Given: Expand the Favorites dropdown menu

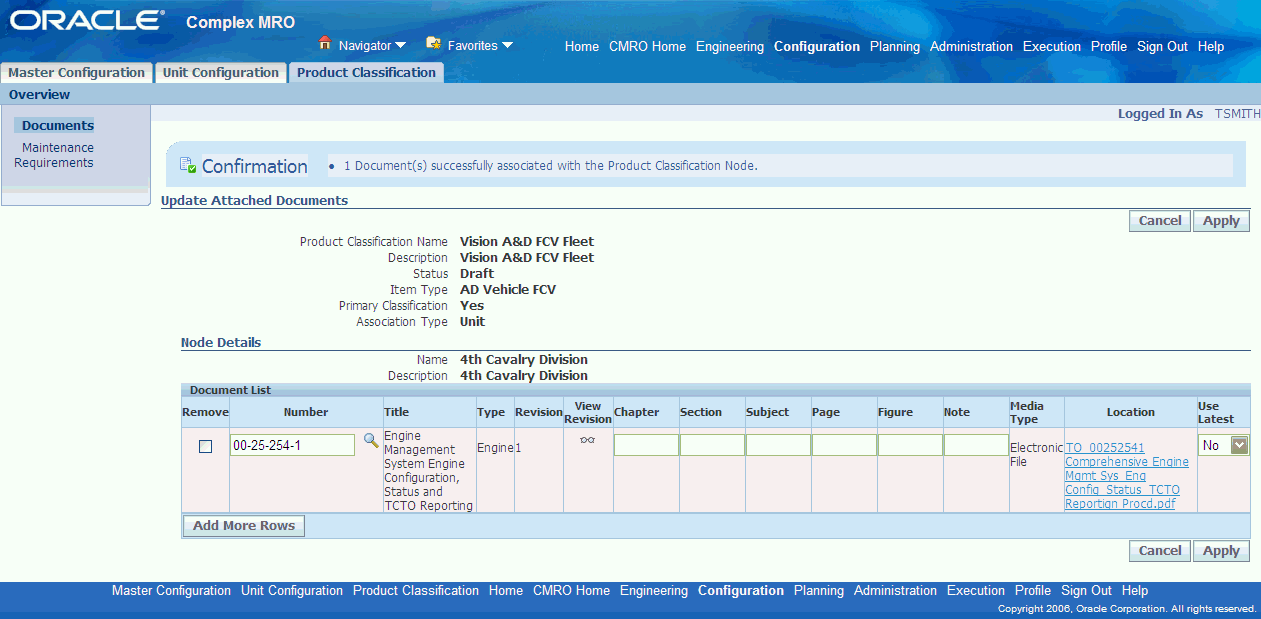Looking at the screenshot, I should (507, 46).
